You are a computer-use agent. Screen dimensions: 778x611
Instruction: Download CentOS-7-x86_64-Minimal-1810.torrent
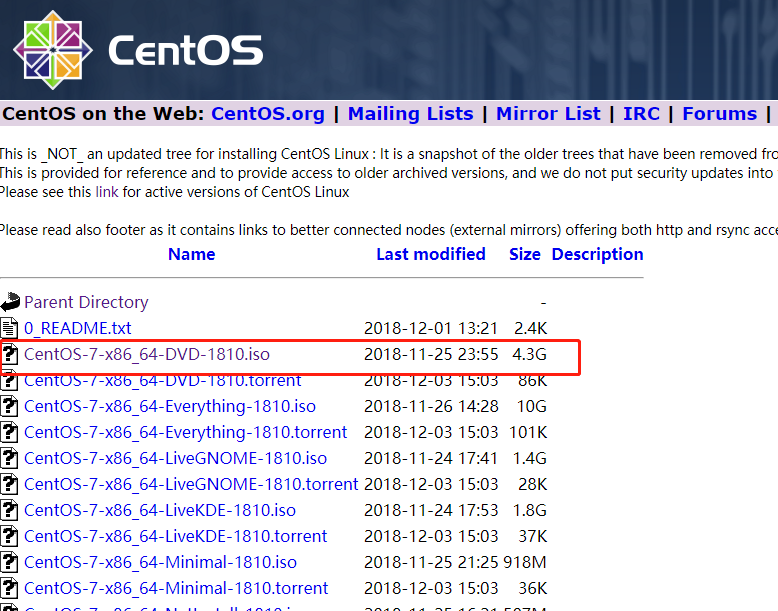point(176,588)
